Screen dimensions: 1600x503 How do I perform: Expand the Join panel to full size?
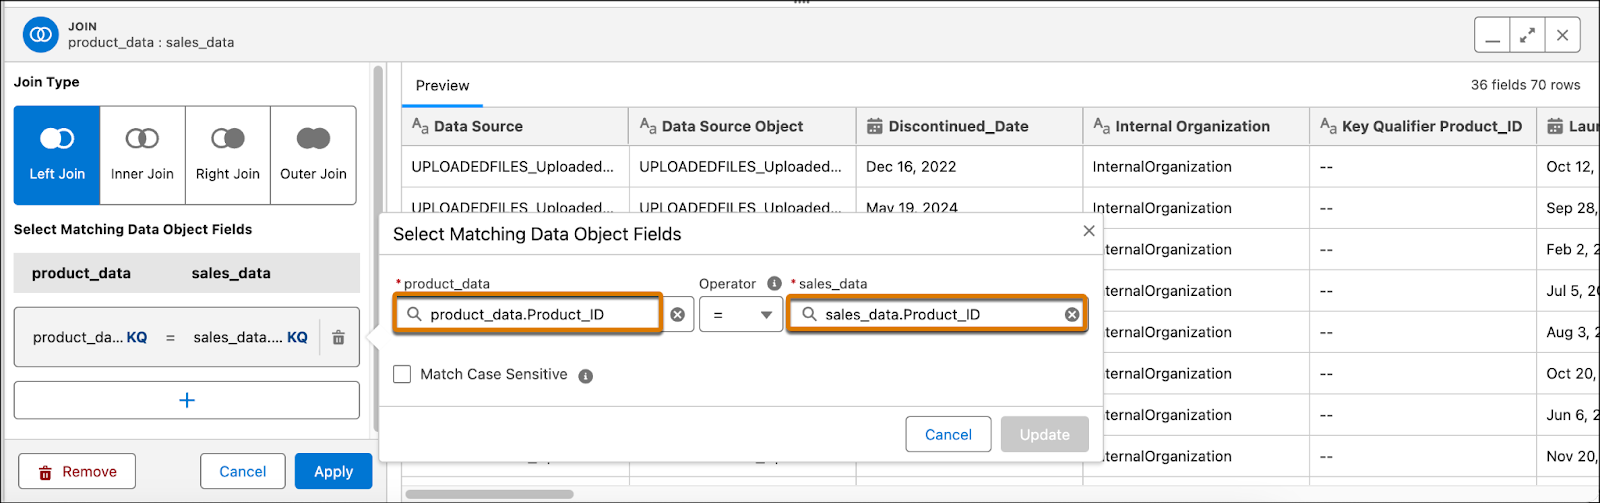tap(1527, 36)
